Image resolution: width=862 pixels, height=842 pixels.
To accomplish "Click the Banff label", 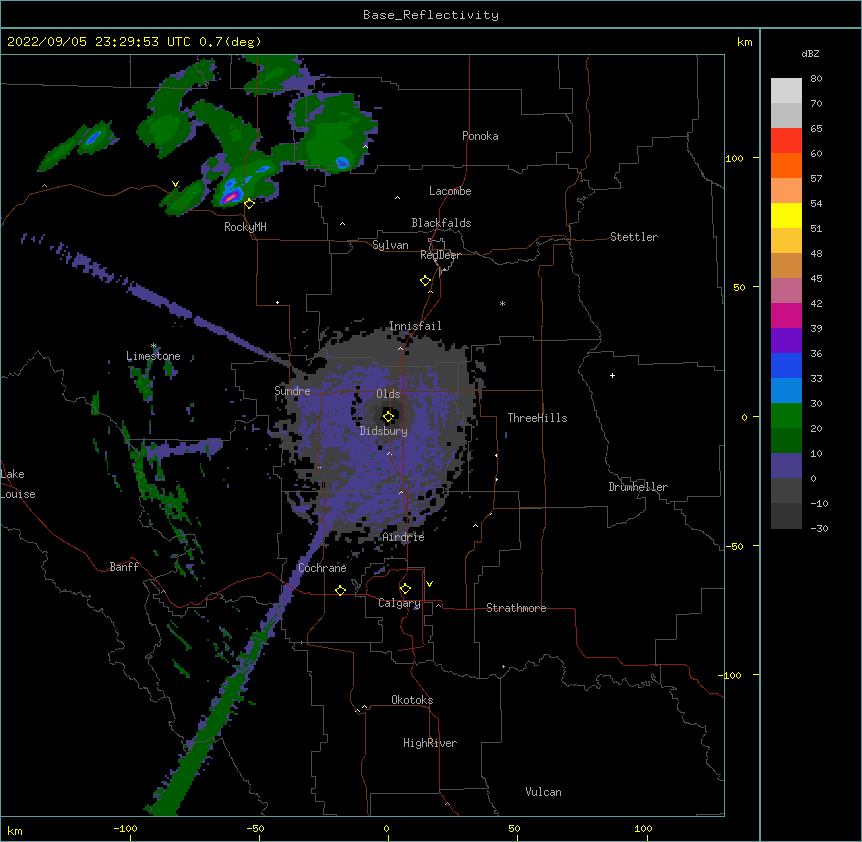I will [x=124, y=567].
